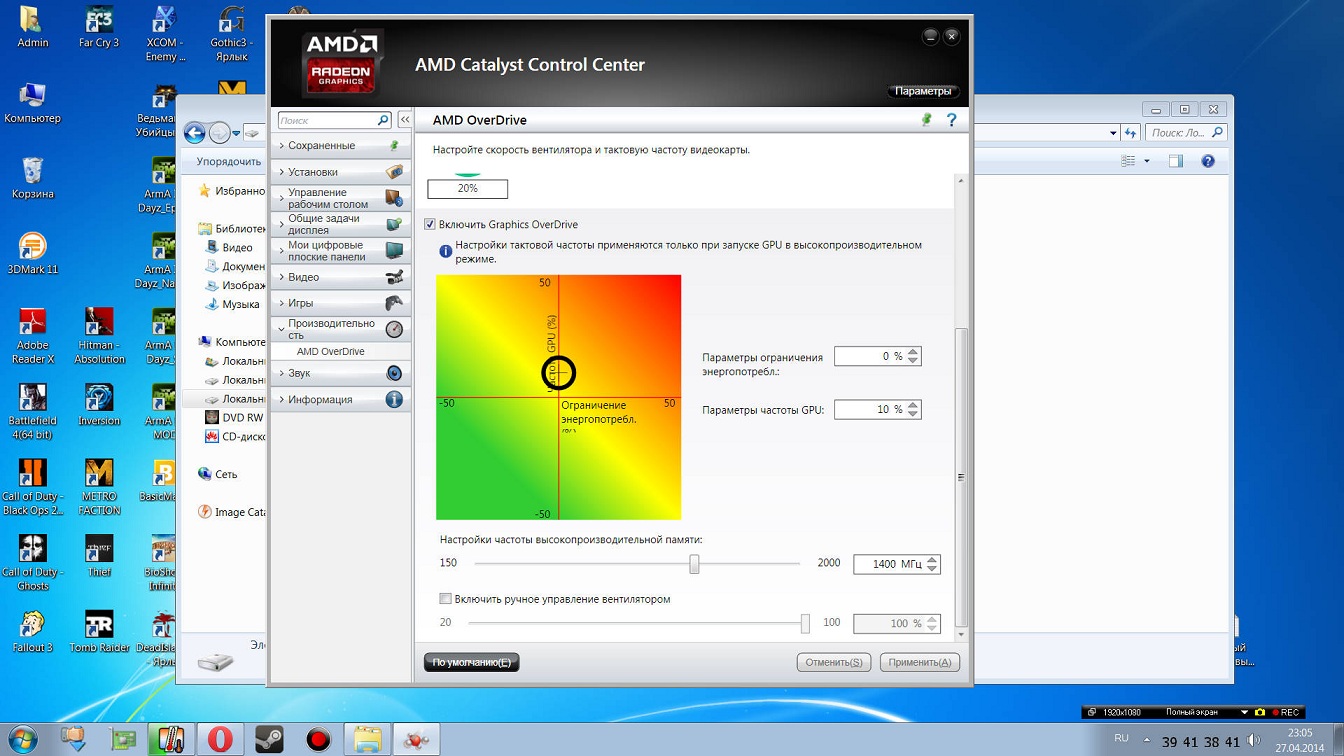The width and height of the screenshot is (1344, 756).
Task: Expand Мои цифровые плоские панели section
Action: 340,250
